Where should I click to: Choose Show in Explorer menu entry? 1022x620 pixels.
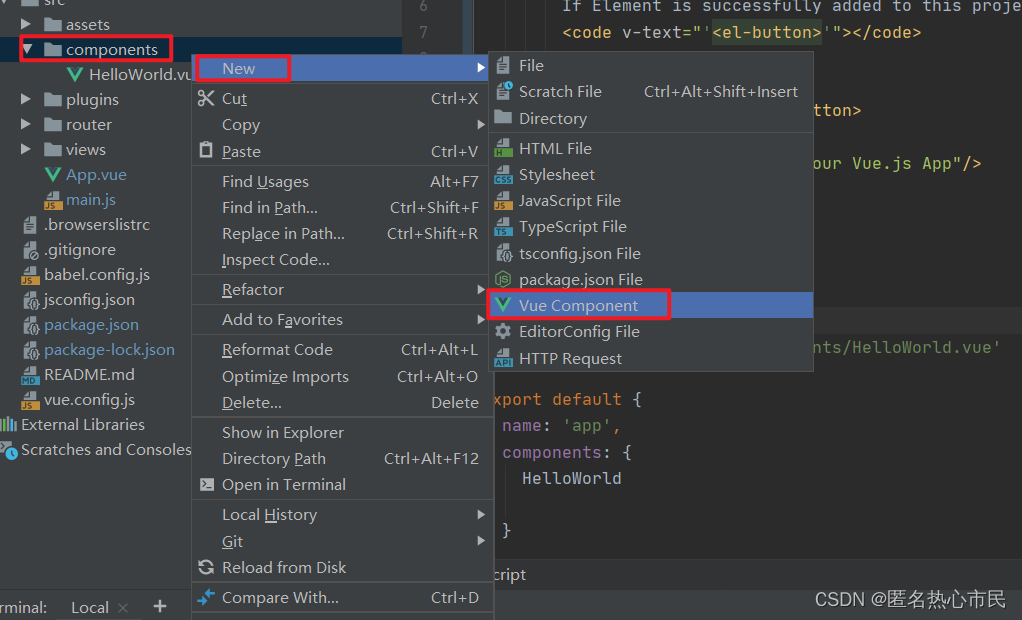click(282, 432)
